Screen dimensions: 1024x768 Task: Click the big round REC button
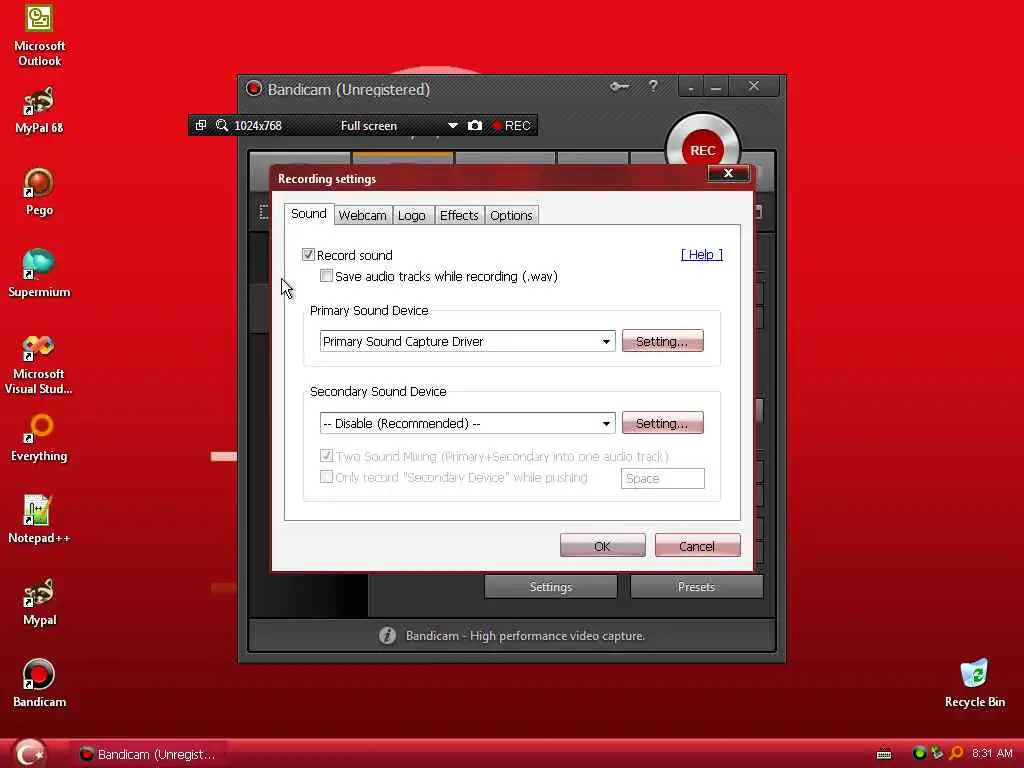(x=703, y=150)
